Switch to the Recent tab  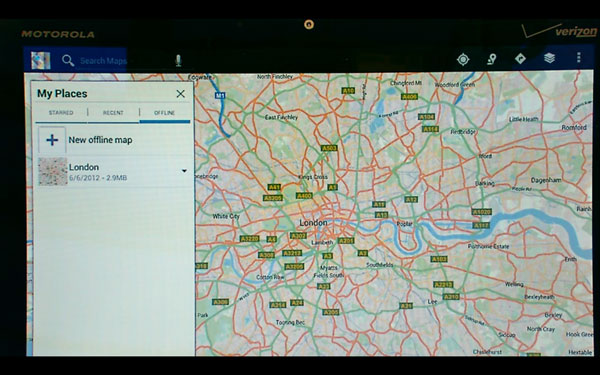[113, 112]
